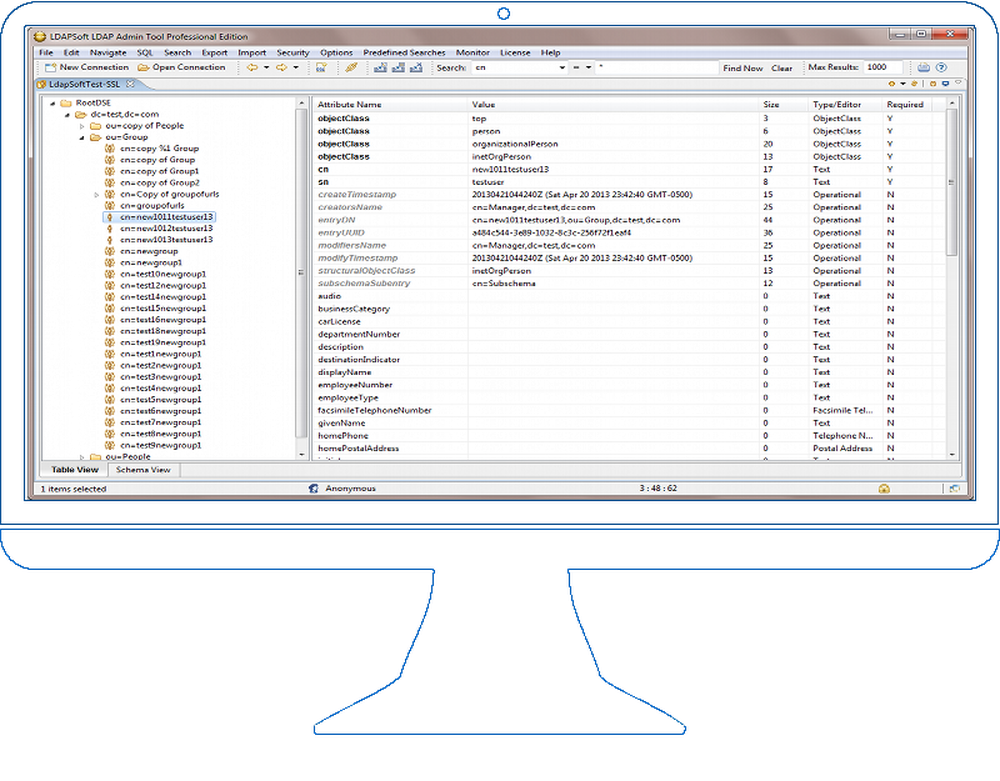Click the LDAPSoft application icon in title bar
This screenshot has height=781, width=1000.
coord(40,36)
